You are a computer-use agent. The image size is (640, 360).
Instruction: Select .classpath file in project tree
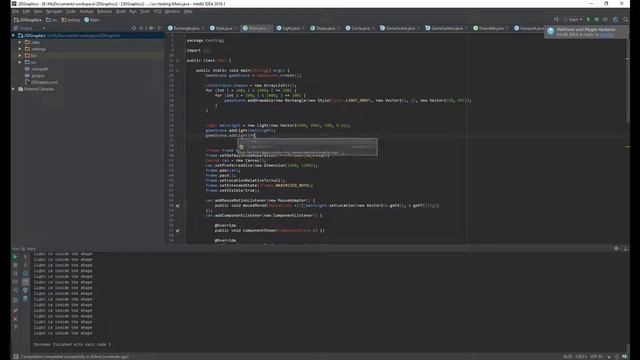[x=36, y=69]
